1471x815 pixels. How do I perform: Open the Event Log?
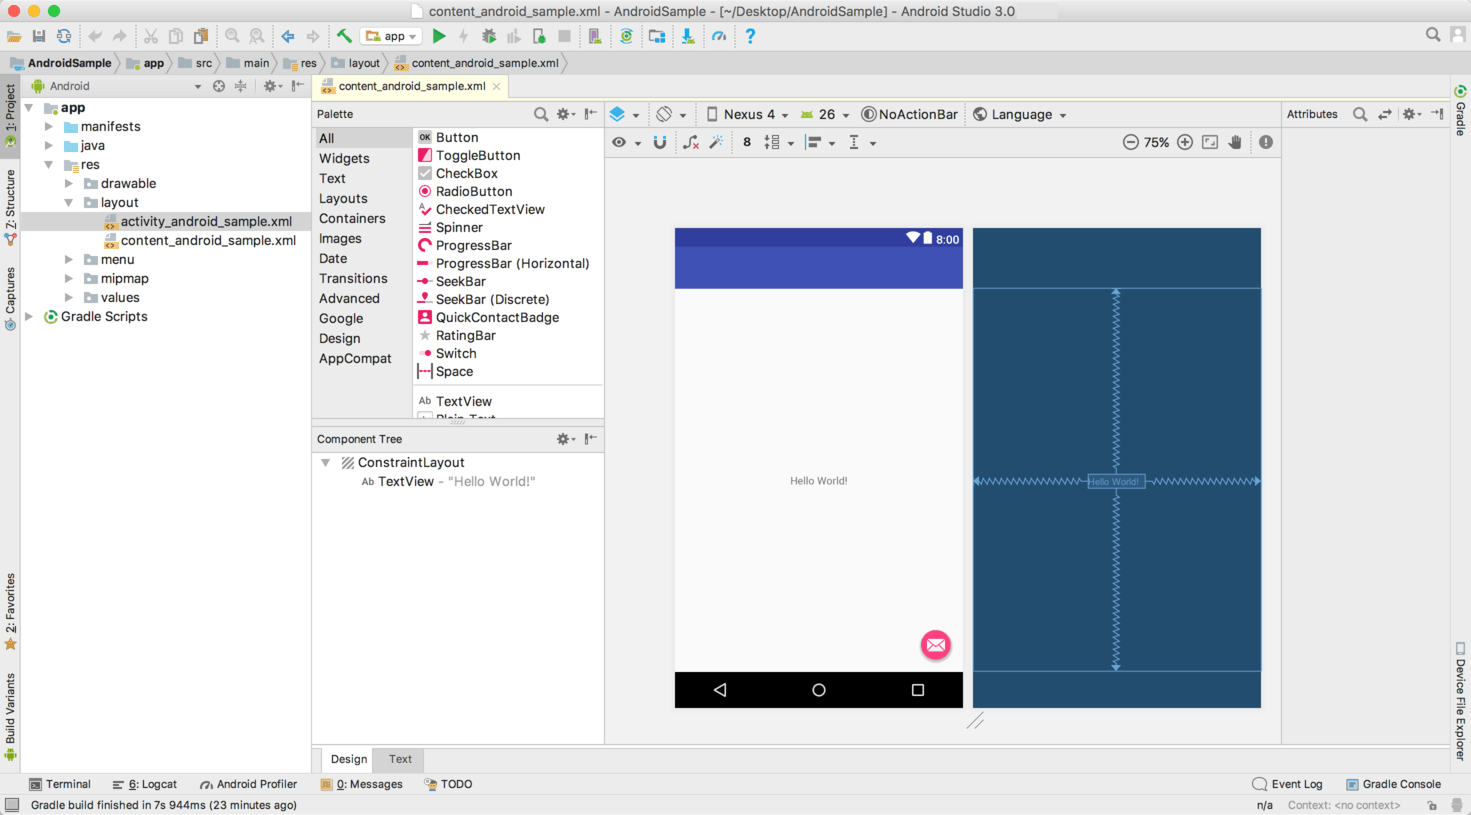click(x=1296, y=784)
